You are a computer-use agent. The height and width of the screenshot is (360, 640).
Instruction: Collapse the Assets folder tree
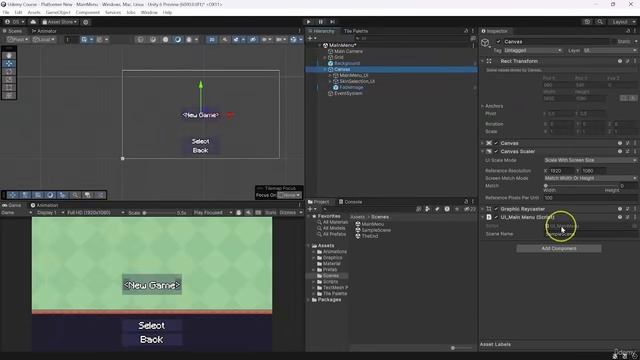pos(309,246)
